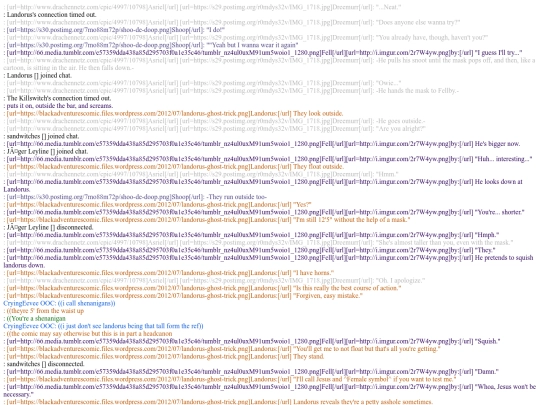Viewport: 540px width, 405px height.
Task: Select Asriel's message "Hmm."
Action: (387, 174)
